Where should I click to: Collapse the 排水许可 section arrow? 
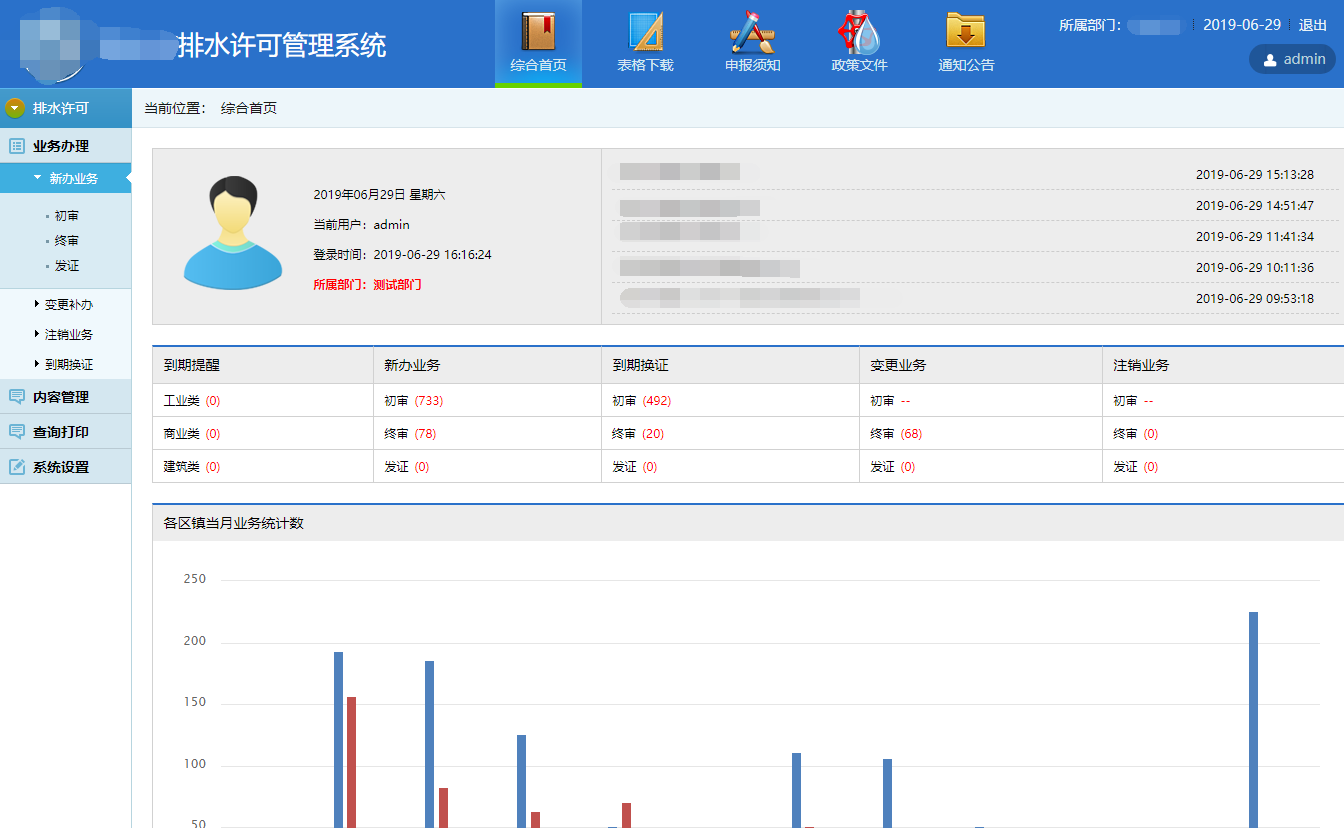(x=15, y=108)
